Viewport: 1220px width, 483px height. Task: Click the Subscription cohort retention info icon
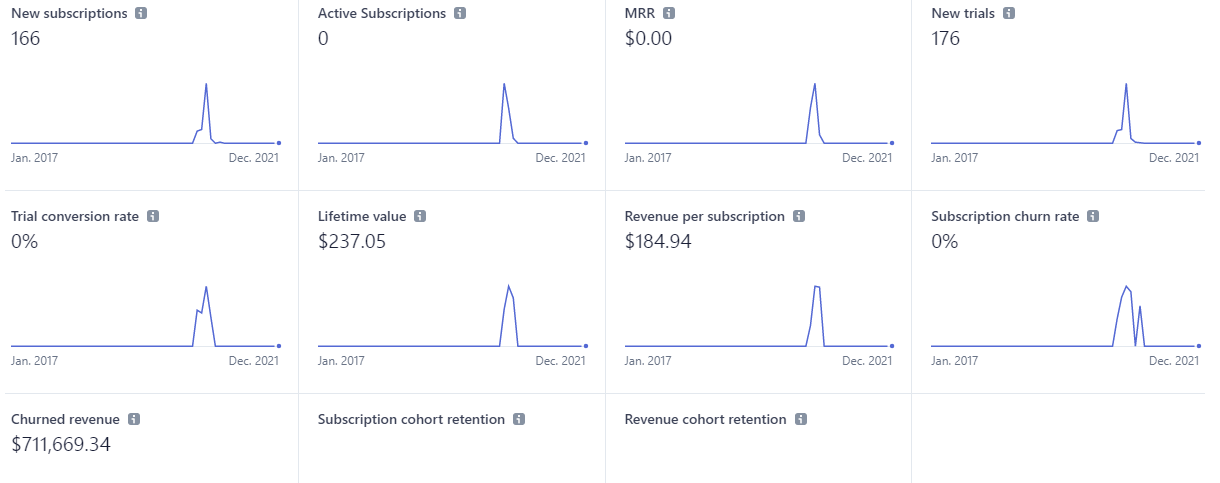click(x=519, y=420)
